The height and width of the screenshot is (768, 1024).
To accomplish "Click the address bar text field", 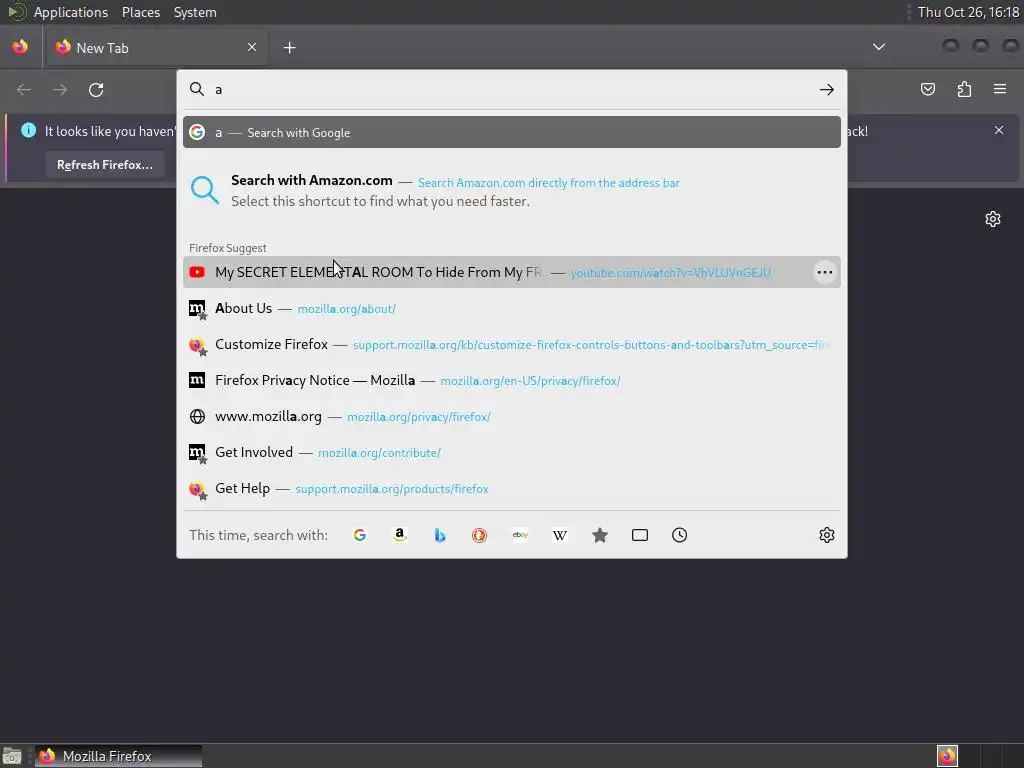I will [513, 89].
